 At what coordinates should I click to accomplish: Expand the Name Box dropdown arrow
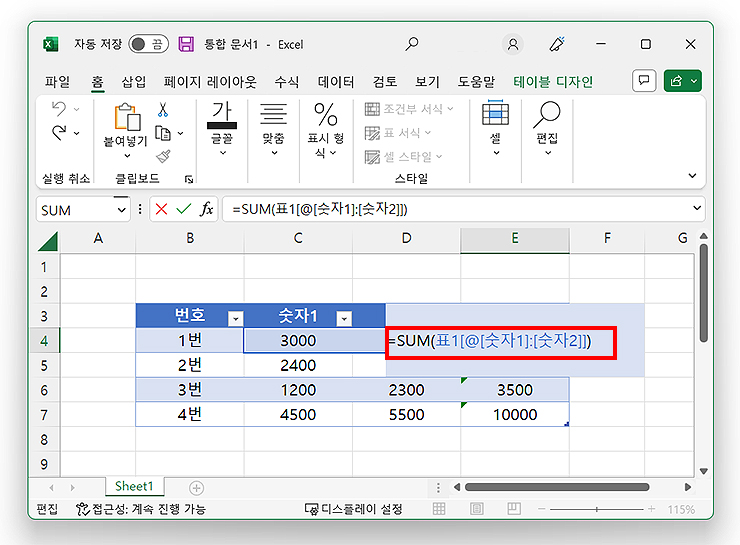pyautogui.click(x=122, y=210)
